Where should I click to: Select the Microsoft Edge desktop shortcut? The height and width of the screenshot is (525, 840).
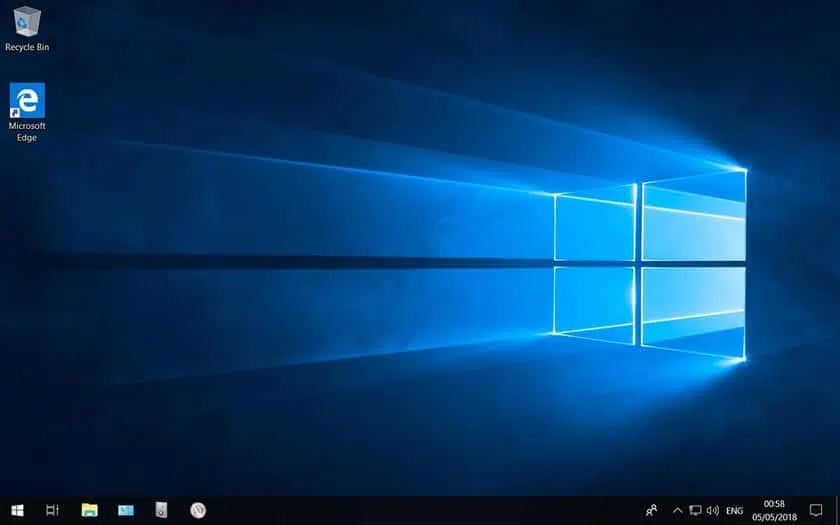tap(27, 112)
